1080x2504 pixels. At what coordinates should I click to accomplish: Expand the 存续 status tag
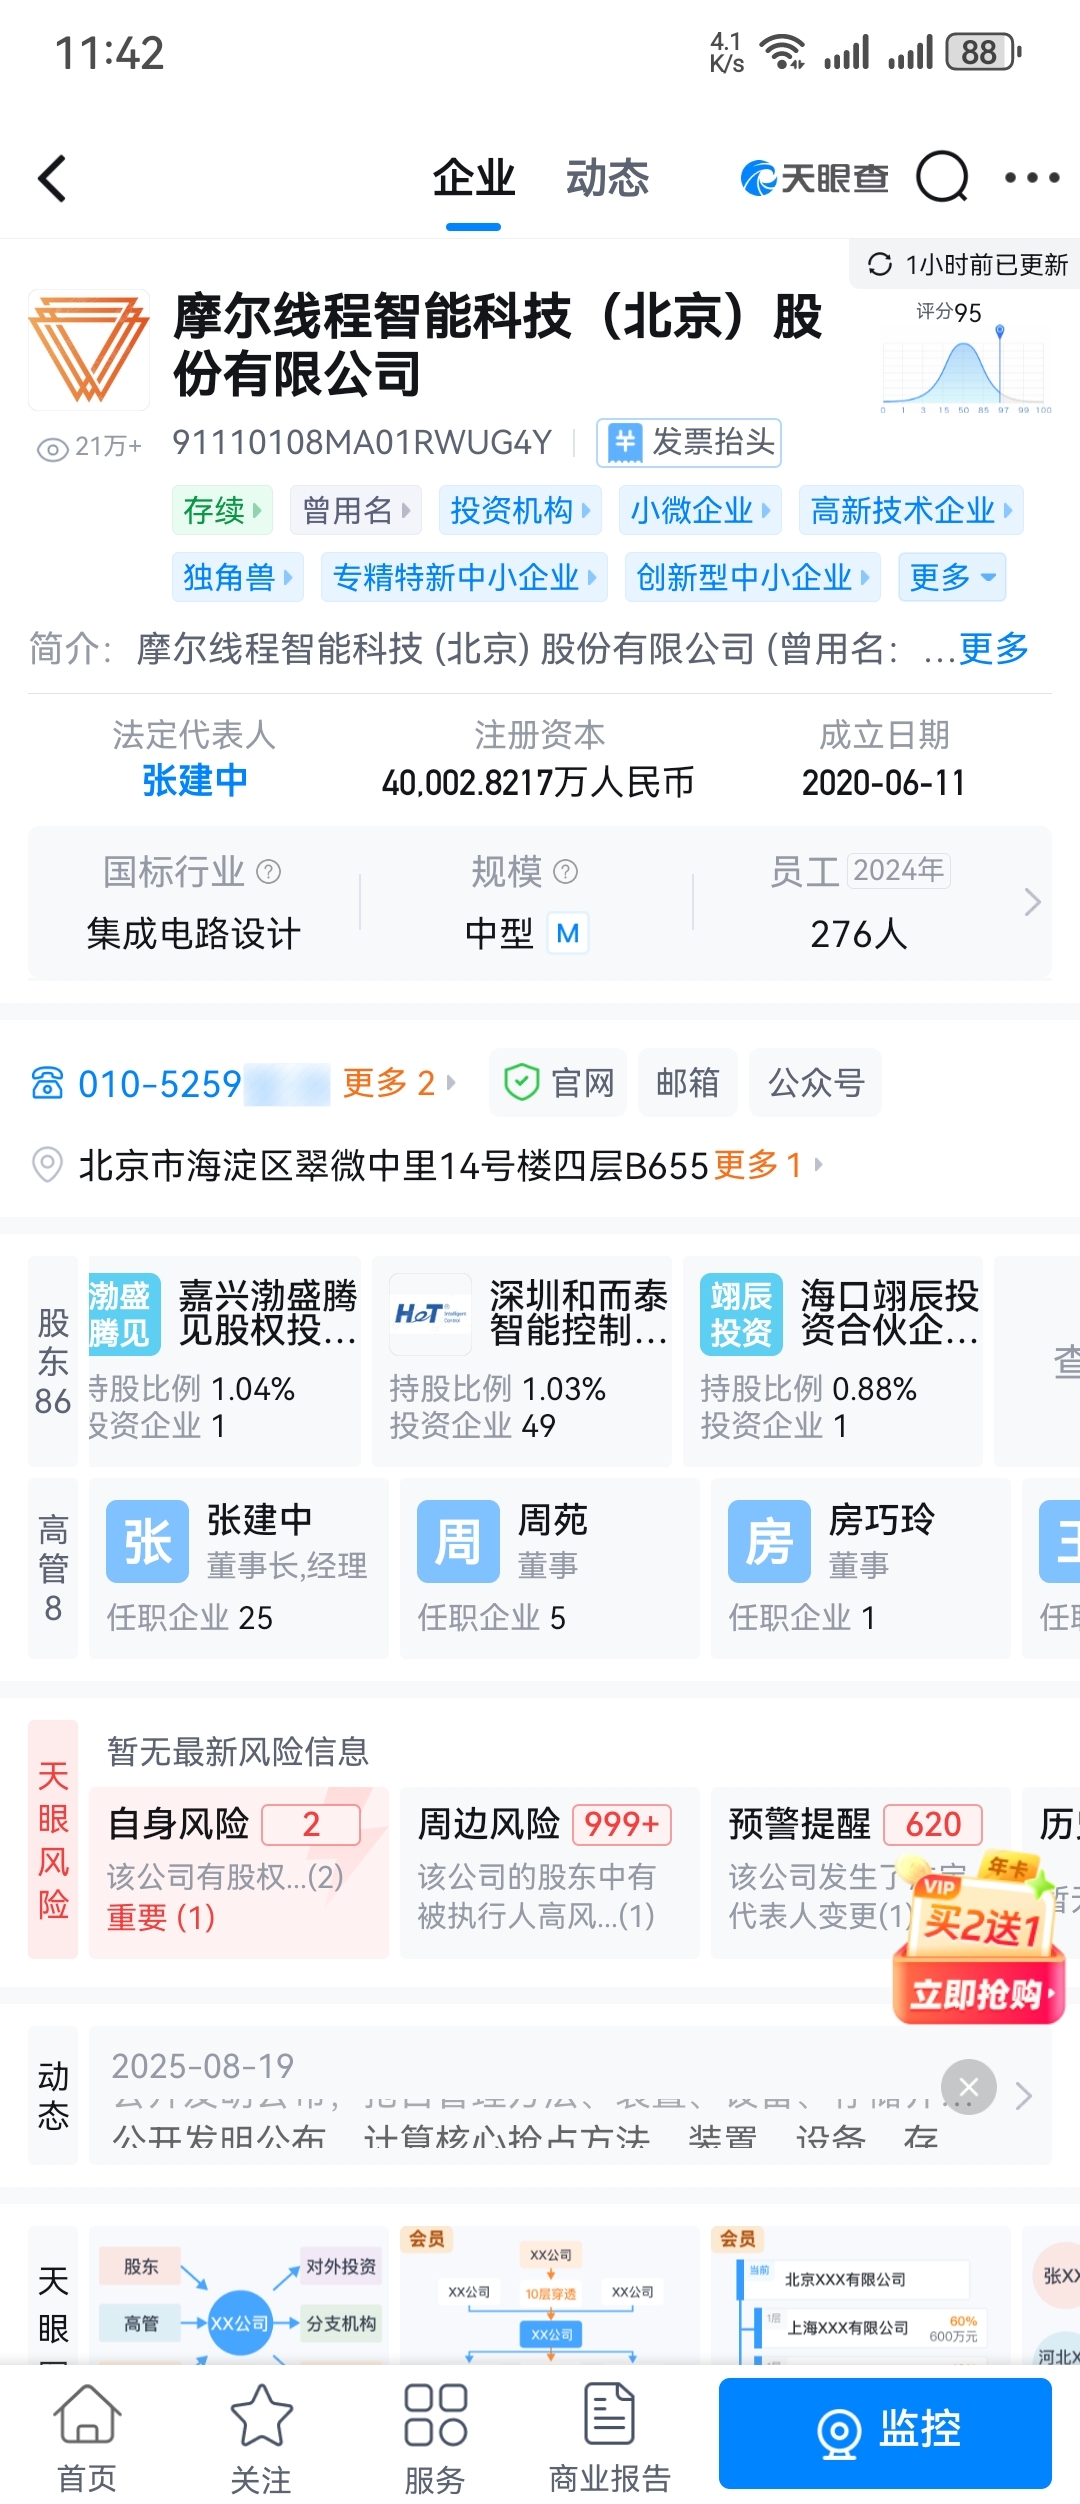point(223,510)
